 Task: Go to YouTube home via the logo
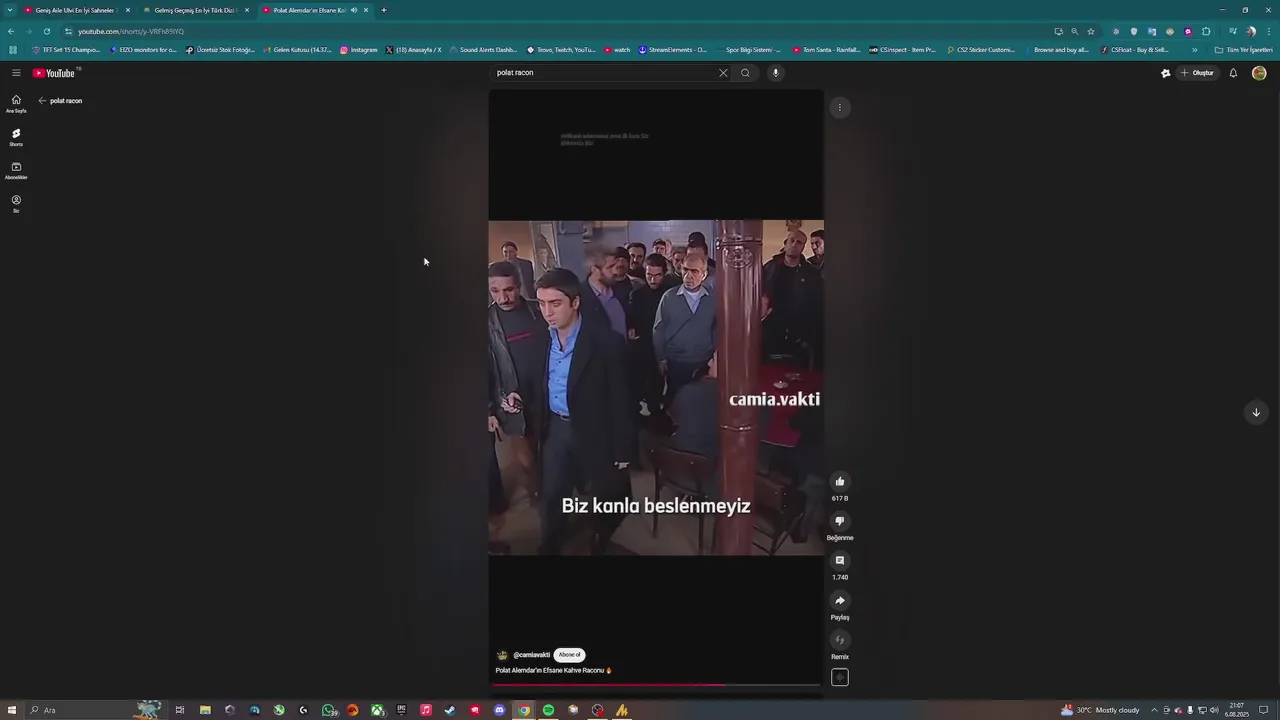click(56, 73)
